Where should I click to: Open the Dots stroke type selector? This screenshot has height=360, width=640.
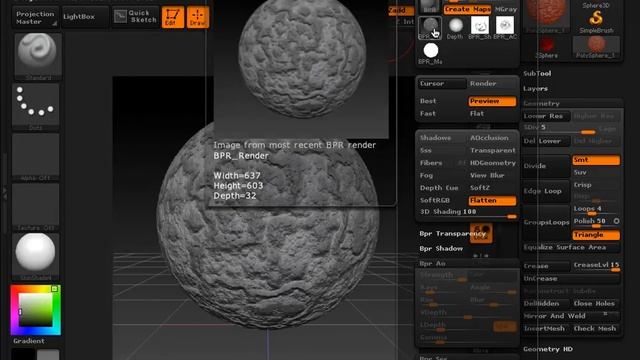pyautogui.click(x=36, y=107)
